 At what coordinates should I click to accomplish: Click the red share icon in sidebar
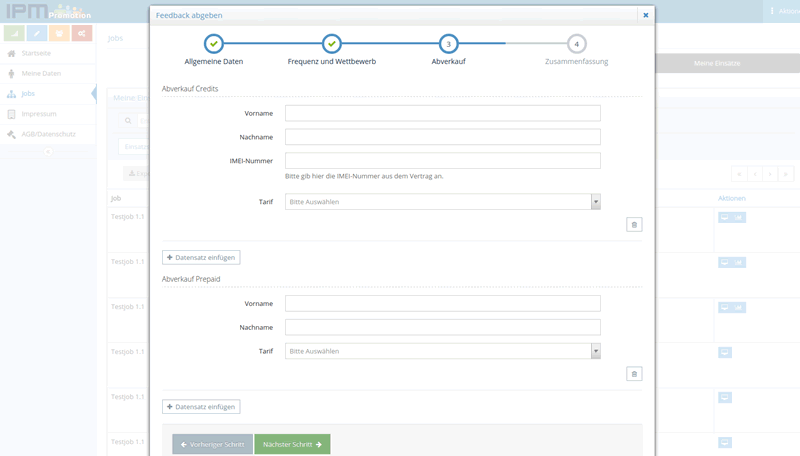[82, 33]
